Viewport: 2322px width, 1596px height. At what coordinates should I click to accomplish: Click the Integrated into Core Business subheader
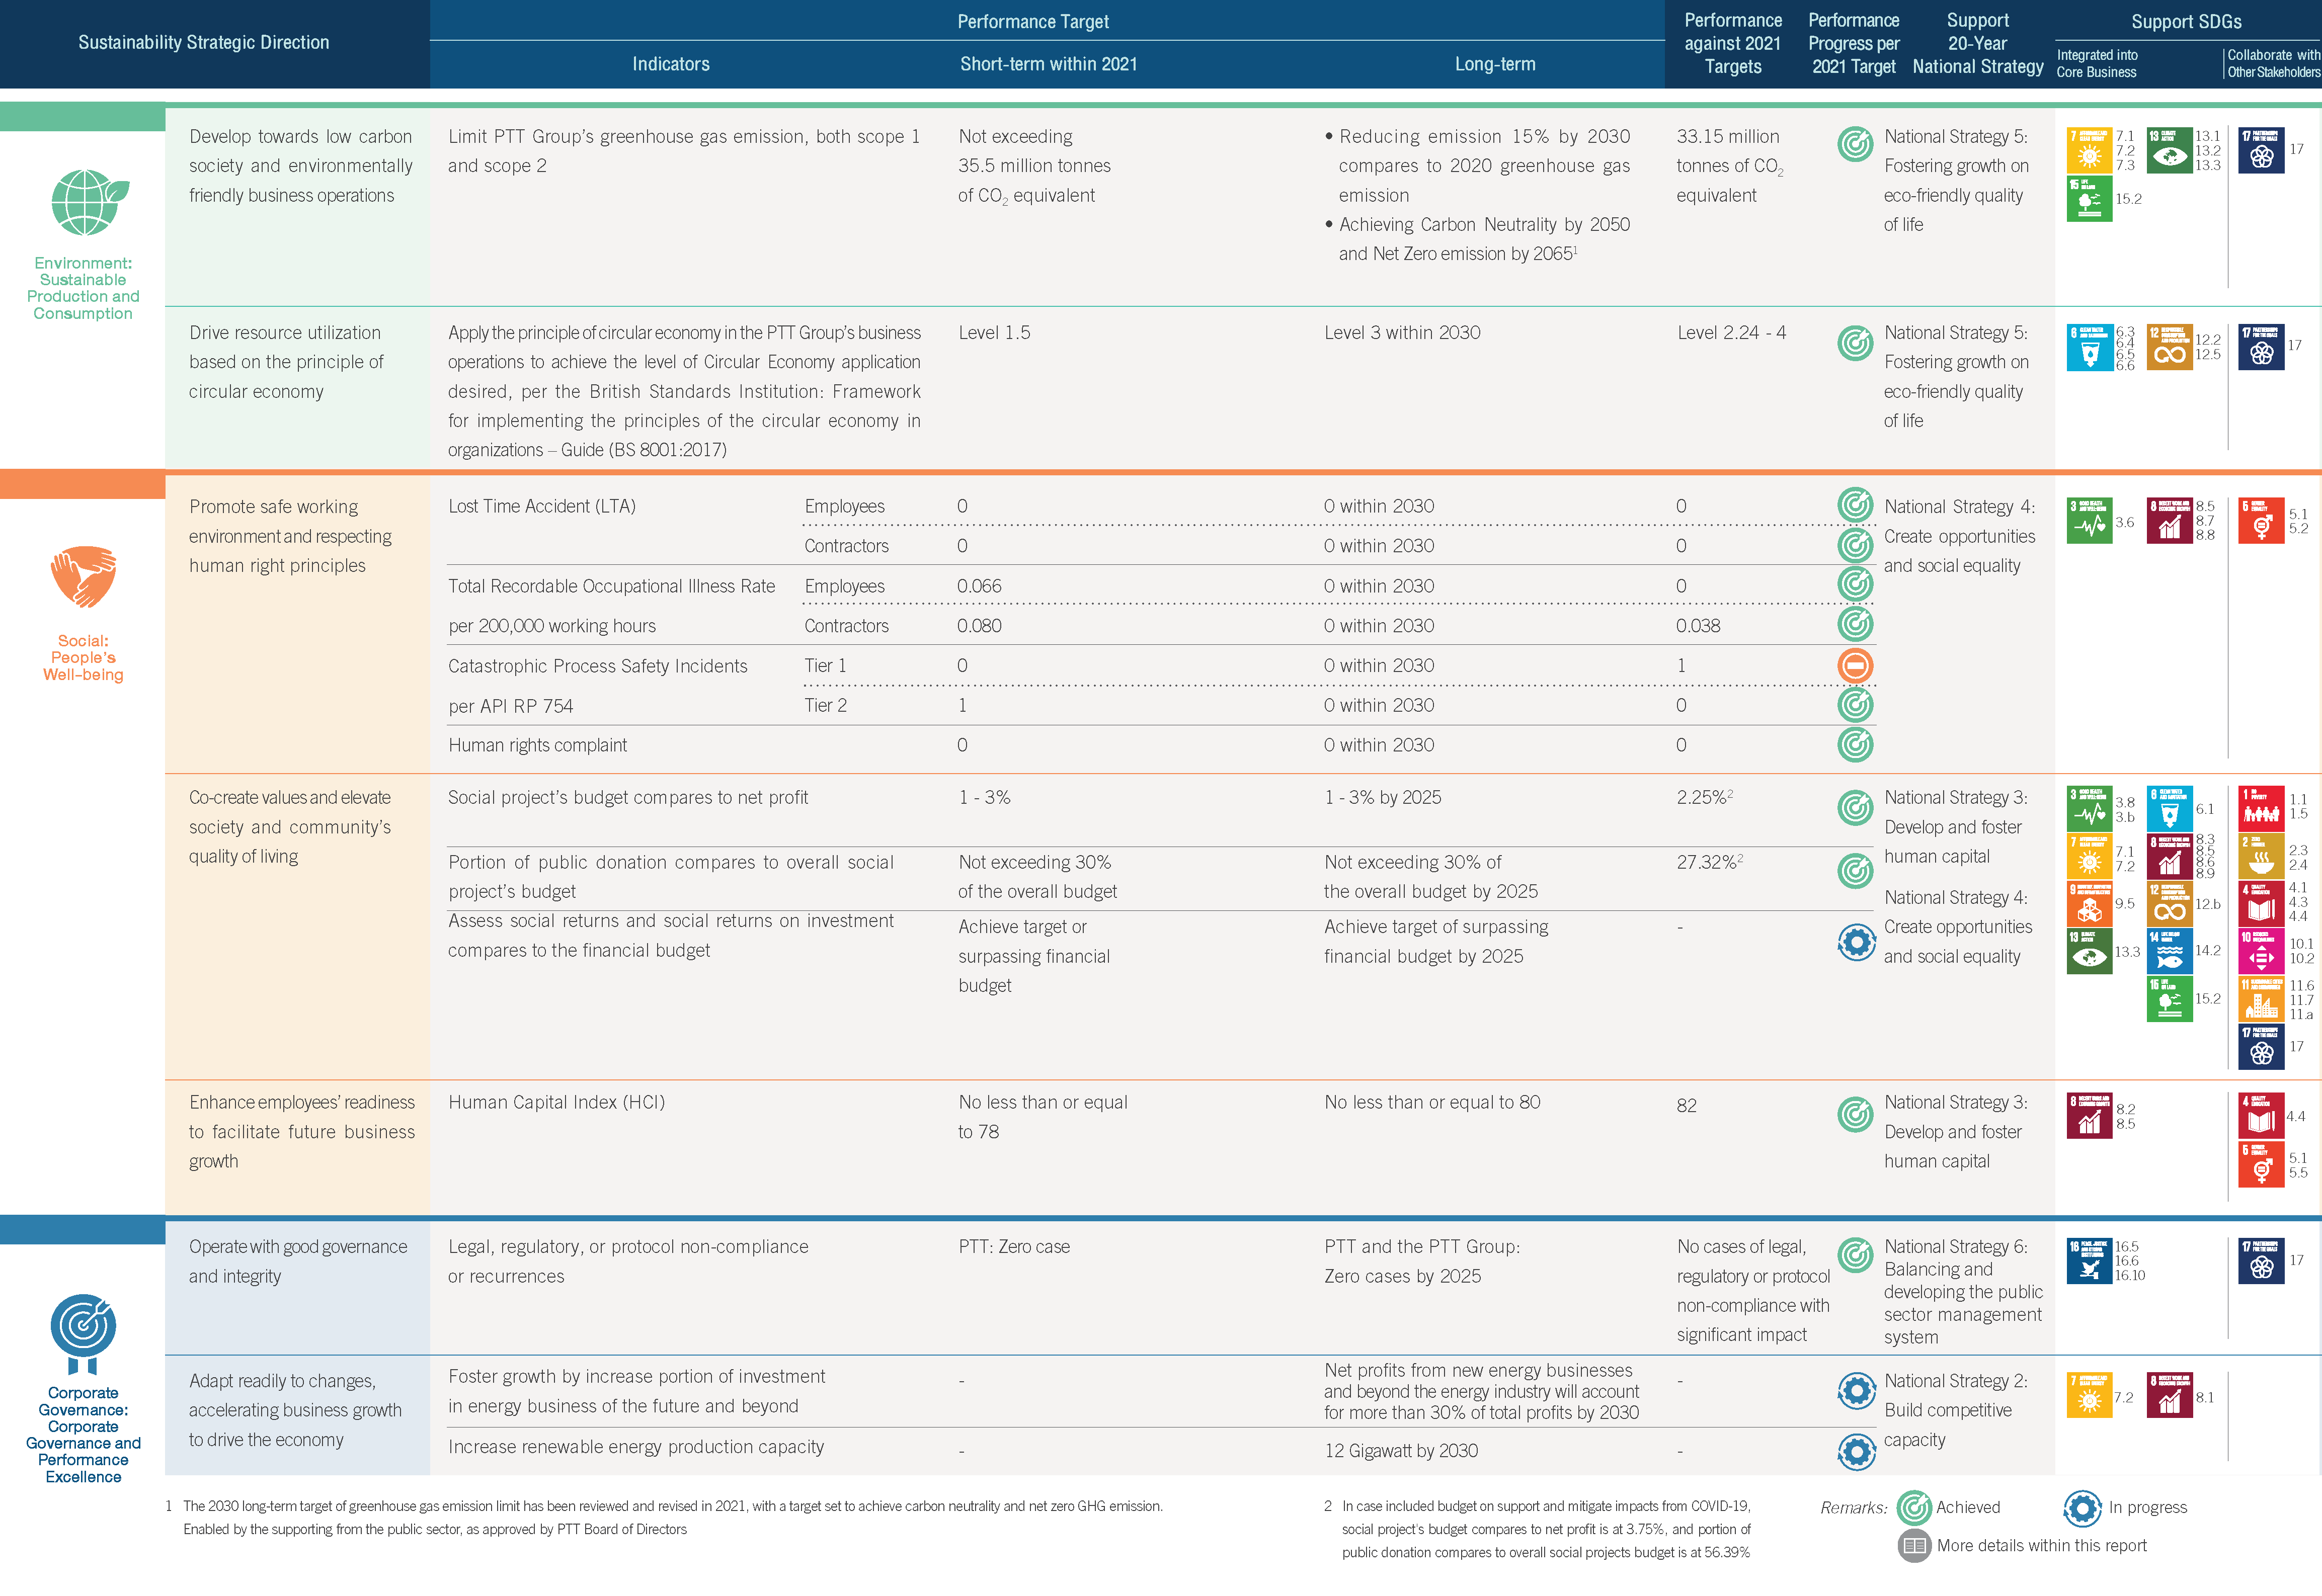coord(2097,63)
